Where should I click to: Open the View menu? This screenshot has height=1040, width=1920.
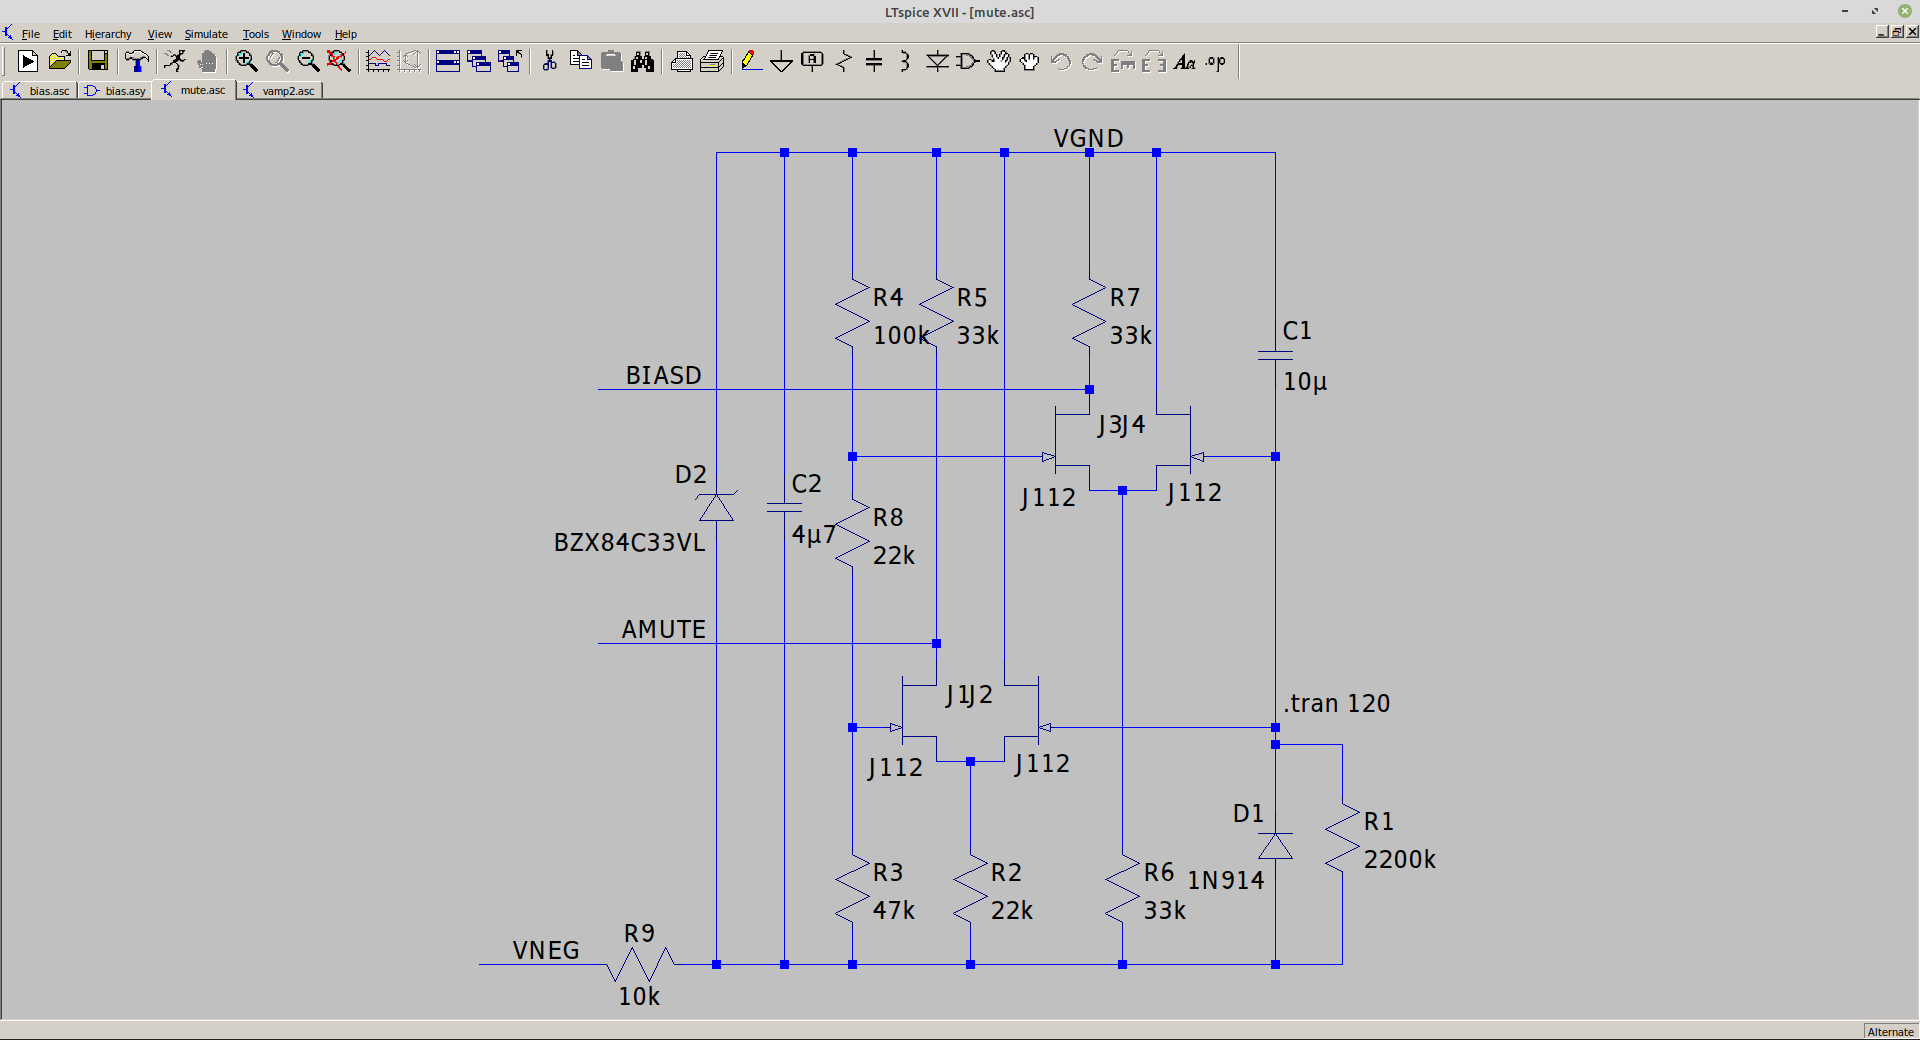pos(160,34)
